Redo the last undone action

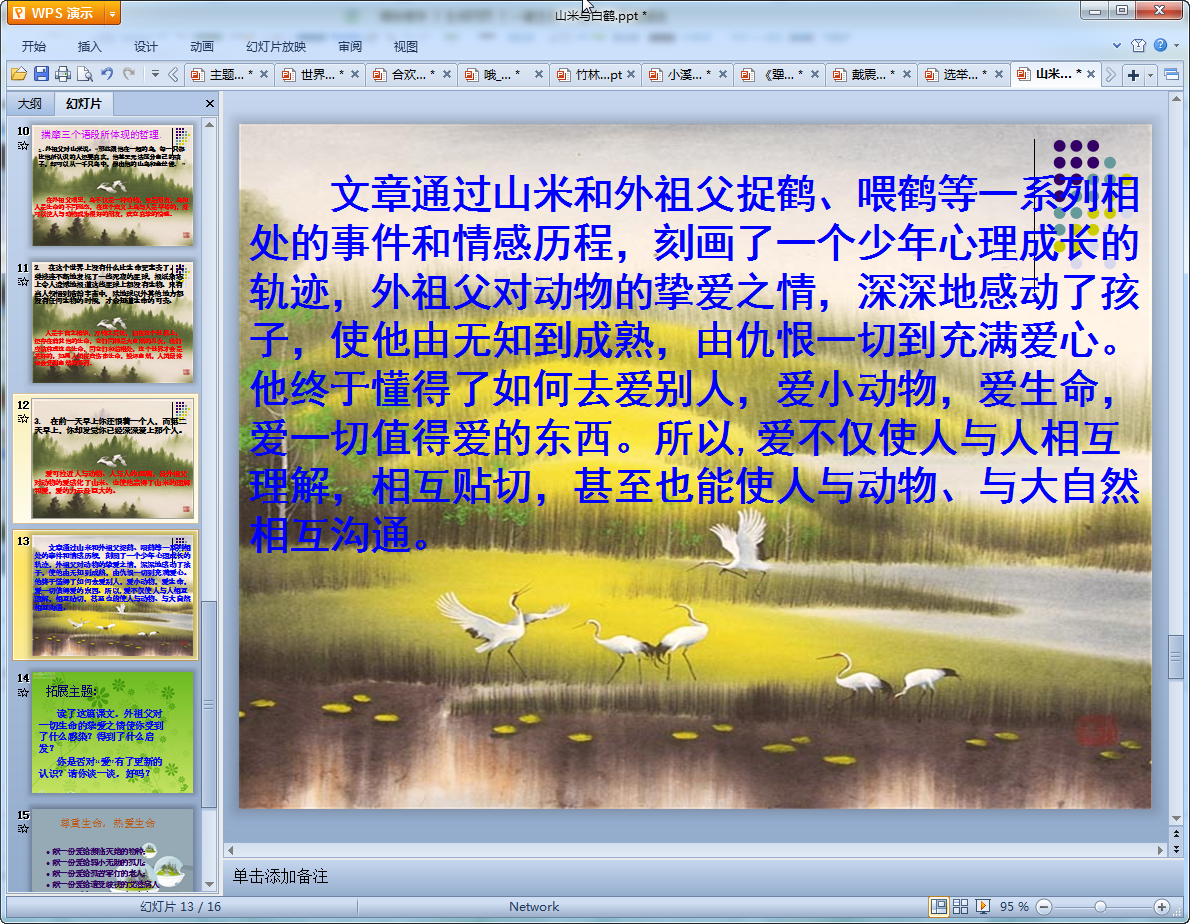[129, 74]
